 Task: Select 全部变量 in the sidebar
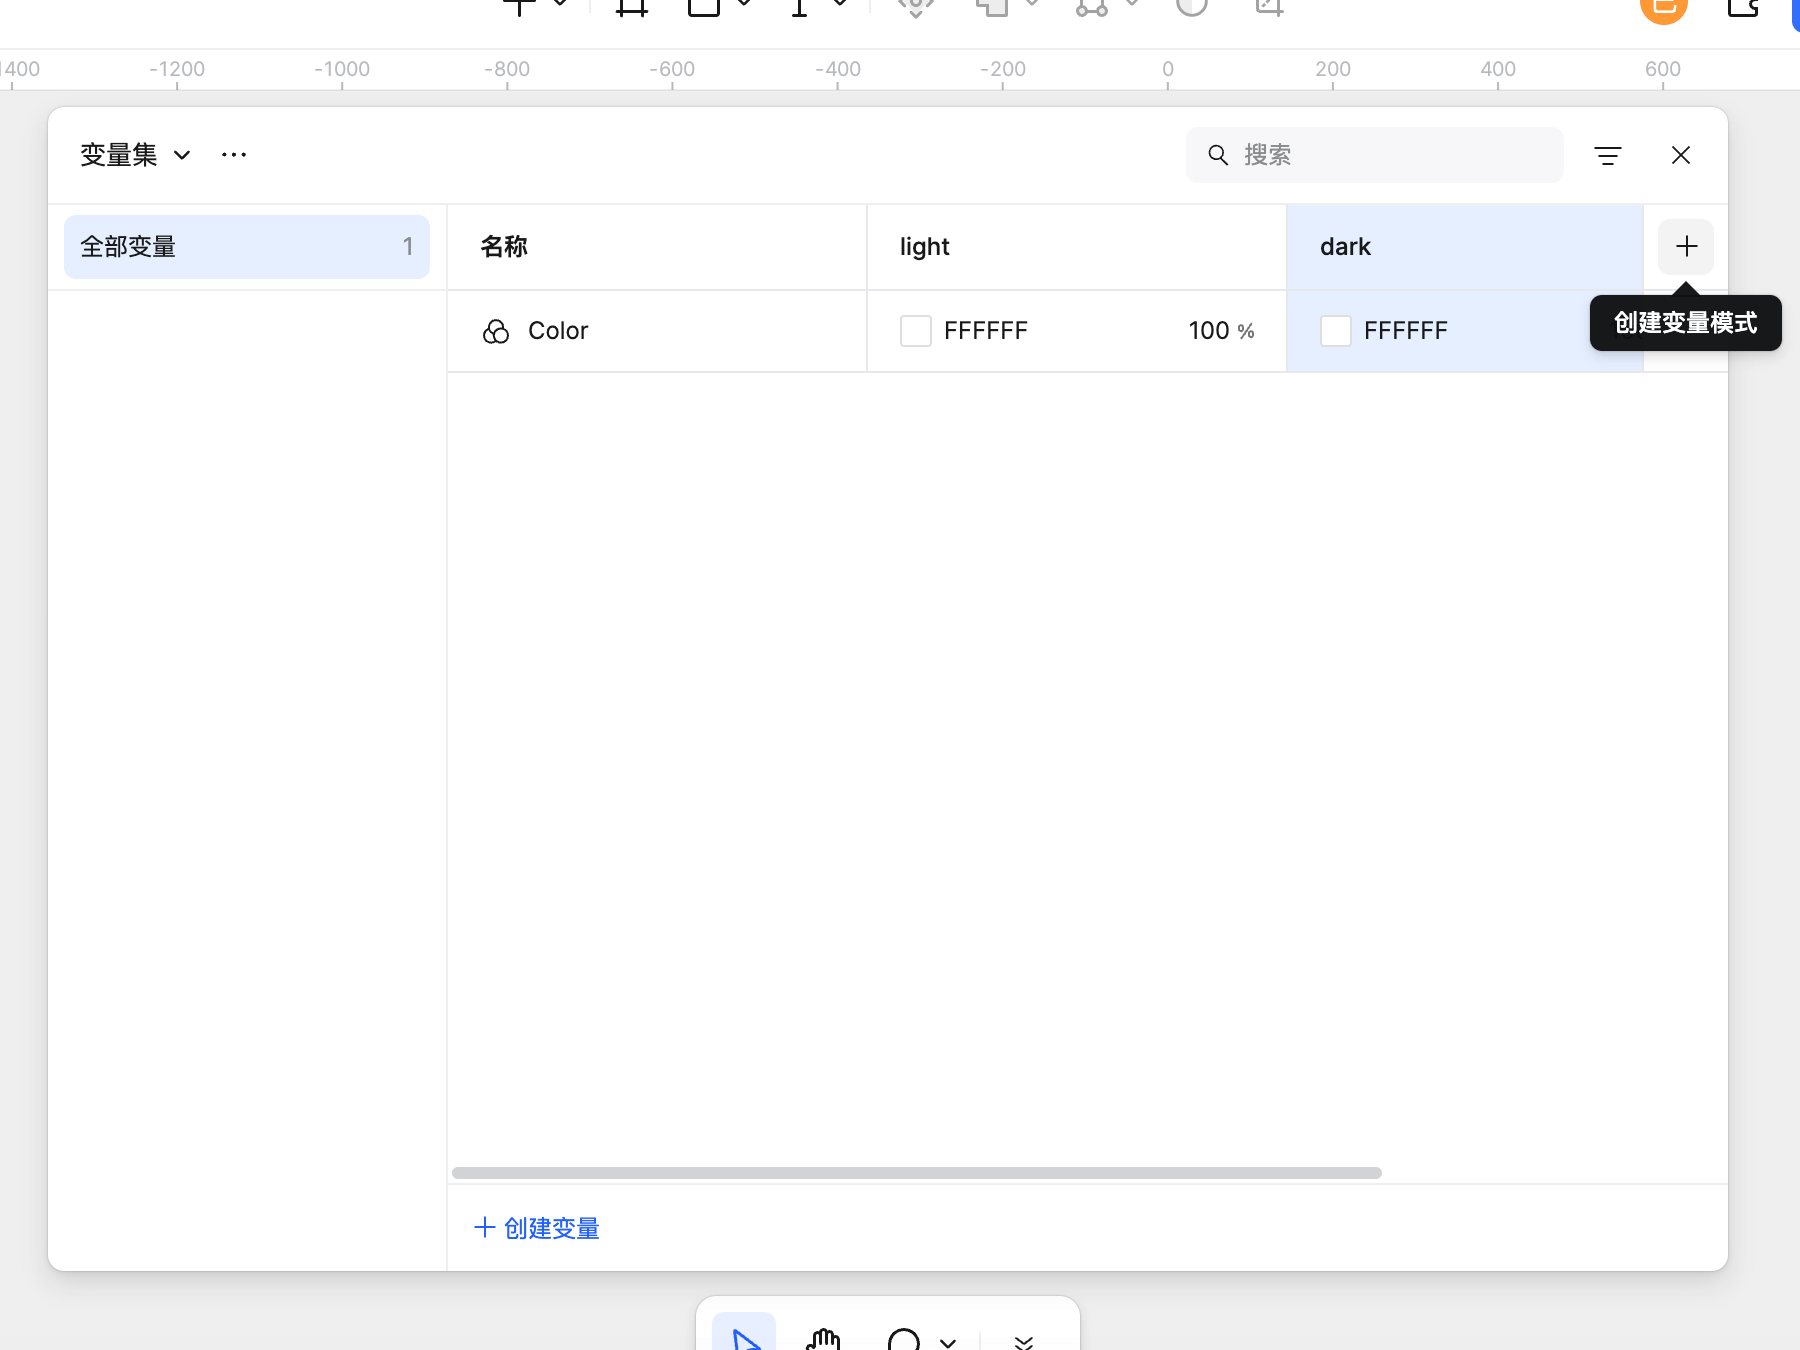click(x=246, y=246)
